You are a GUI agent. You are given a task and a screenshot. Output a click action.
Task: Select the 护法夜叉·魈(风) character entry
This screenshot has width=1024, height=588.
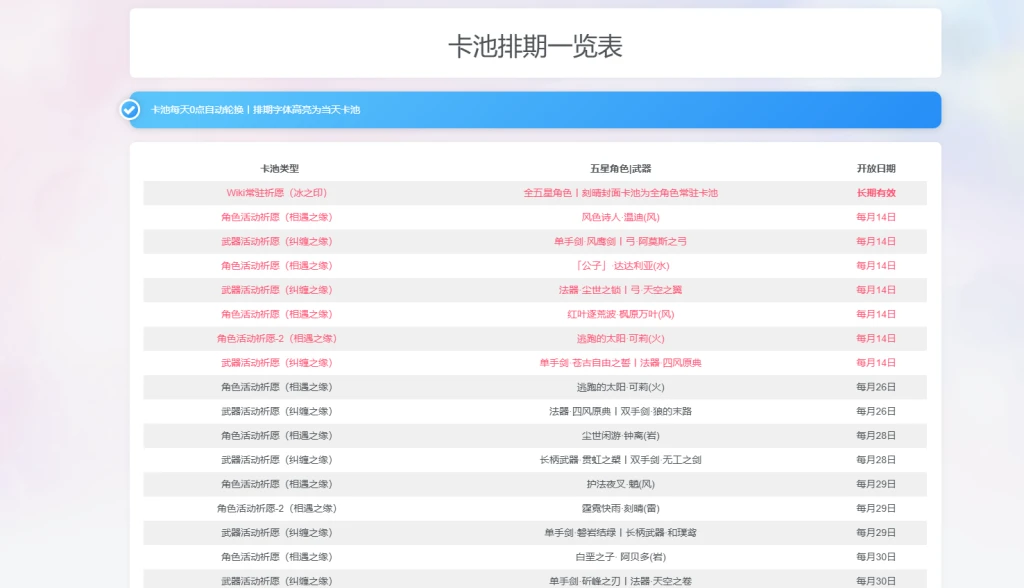tap(620, 484)
